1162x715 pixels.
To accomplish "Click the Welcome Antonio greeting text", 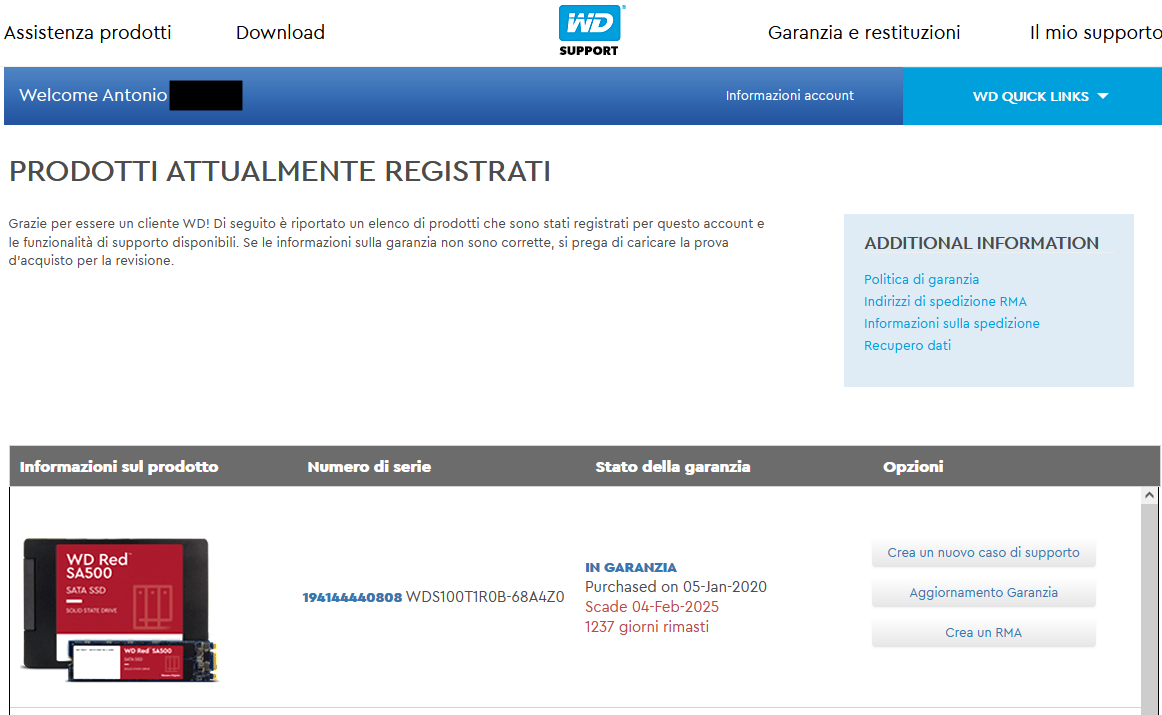I will point(93,96).
